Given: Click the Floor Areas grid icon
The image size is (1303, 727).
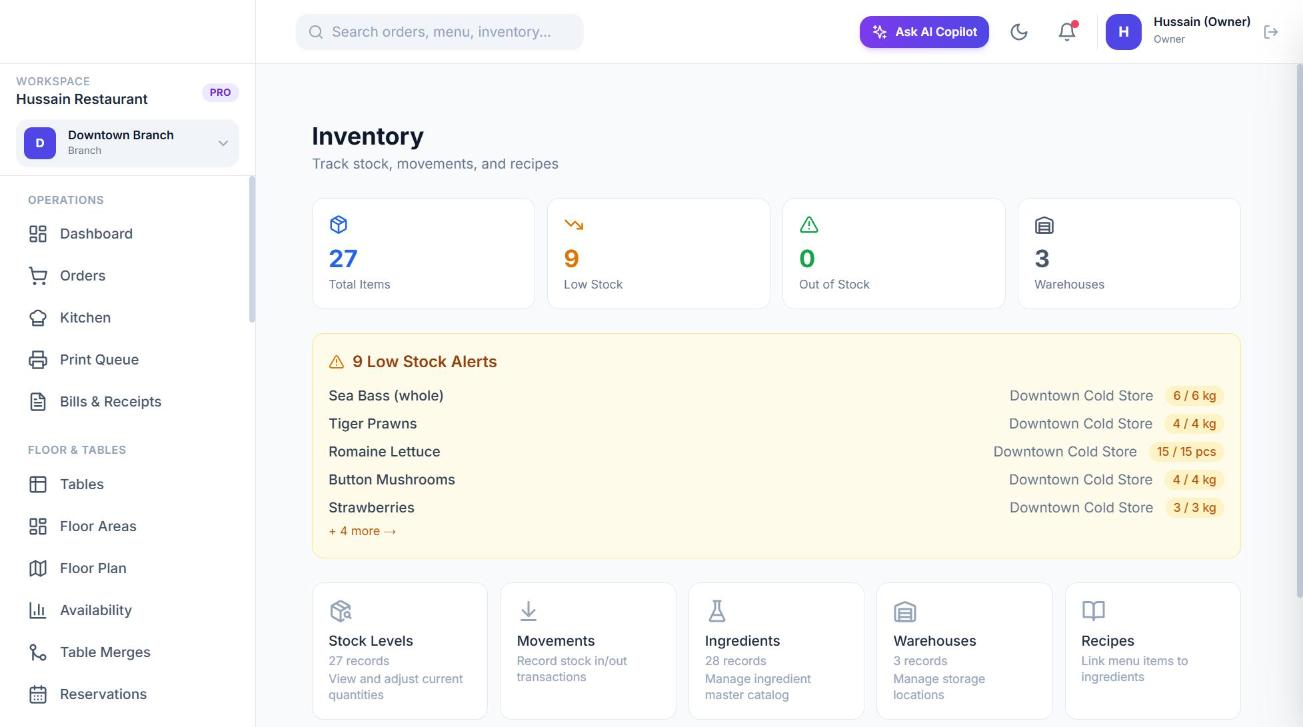Looking at the screenshot, I should 38,526.
